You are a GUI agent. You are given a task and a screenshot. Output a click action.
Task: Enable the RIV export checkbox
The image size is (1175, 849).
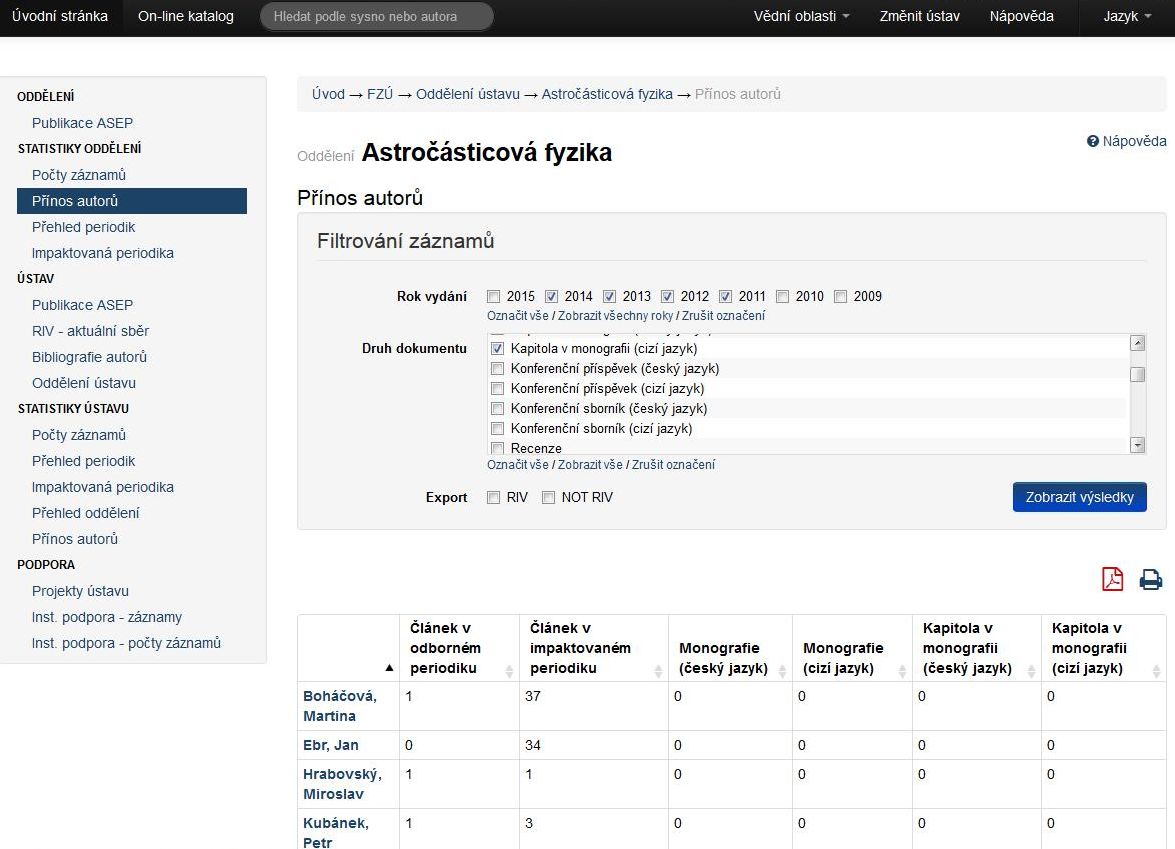click(493, 498)
